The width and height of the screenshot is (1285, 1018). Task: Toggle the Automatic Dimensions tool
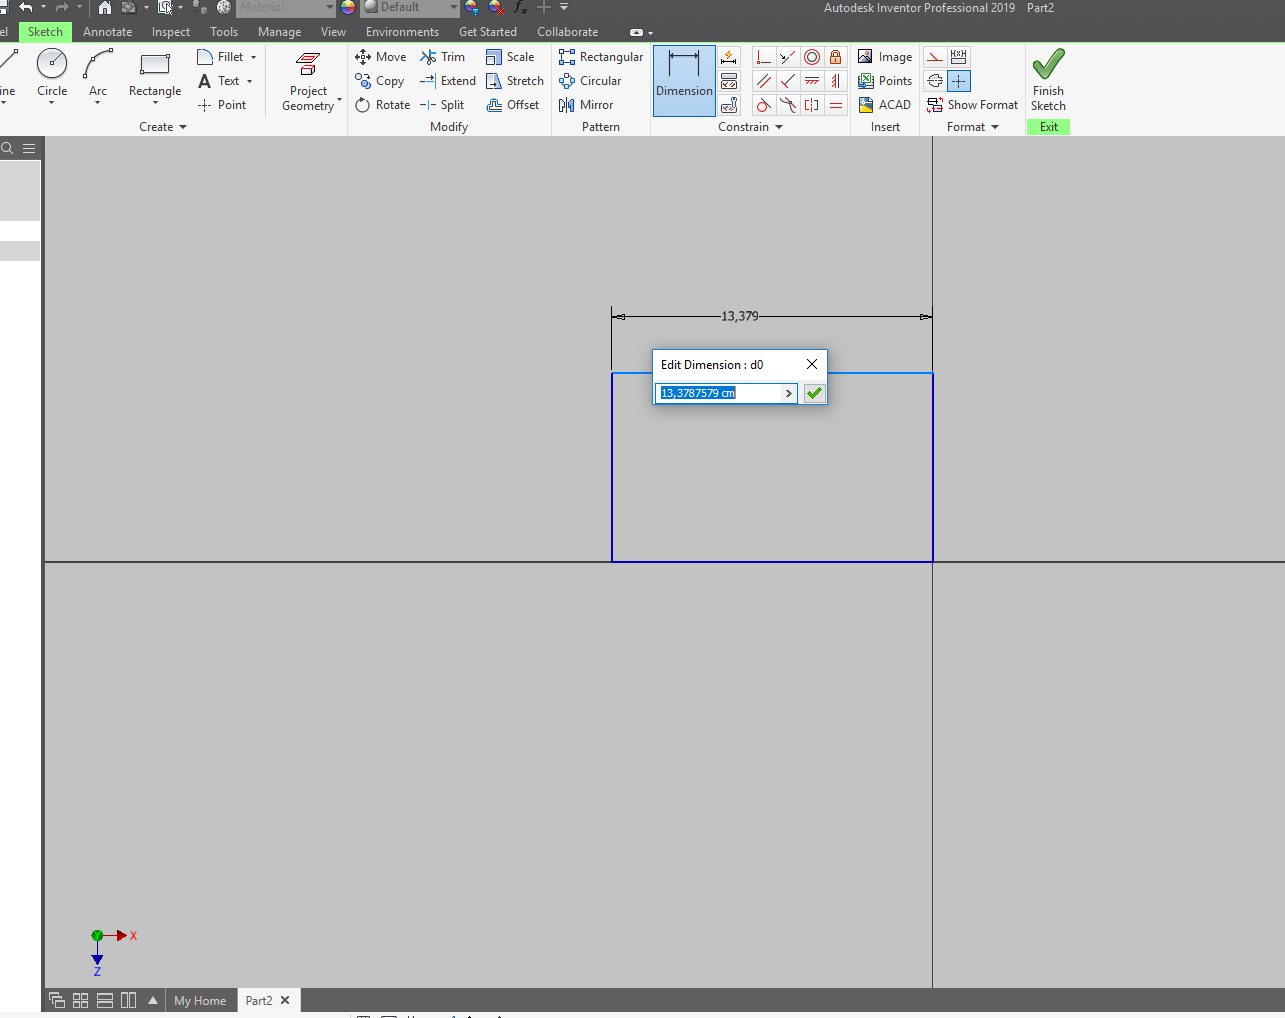(729, 57)
